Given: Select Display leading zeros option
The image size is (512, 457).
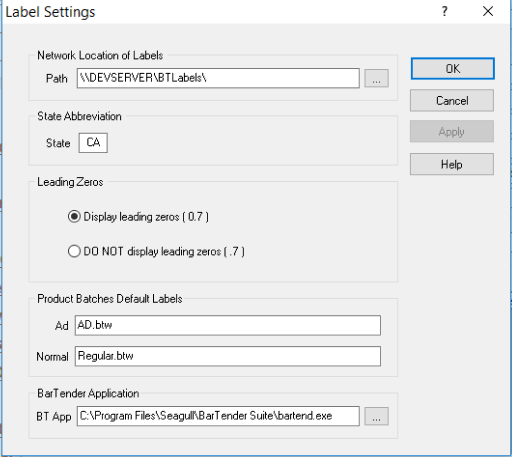Looking at the screenshot, I should pyautogui.click(x=74, y=217).
